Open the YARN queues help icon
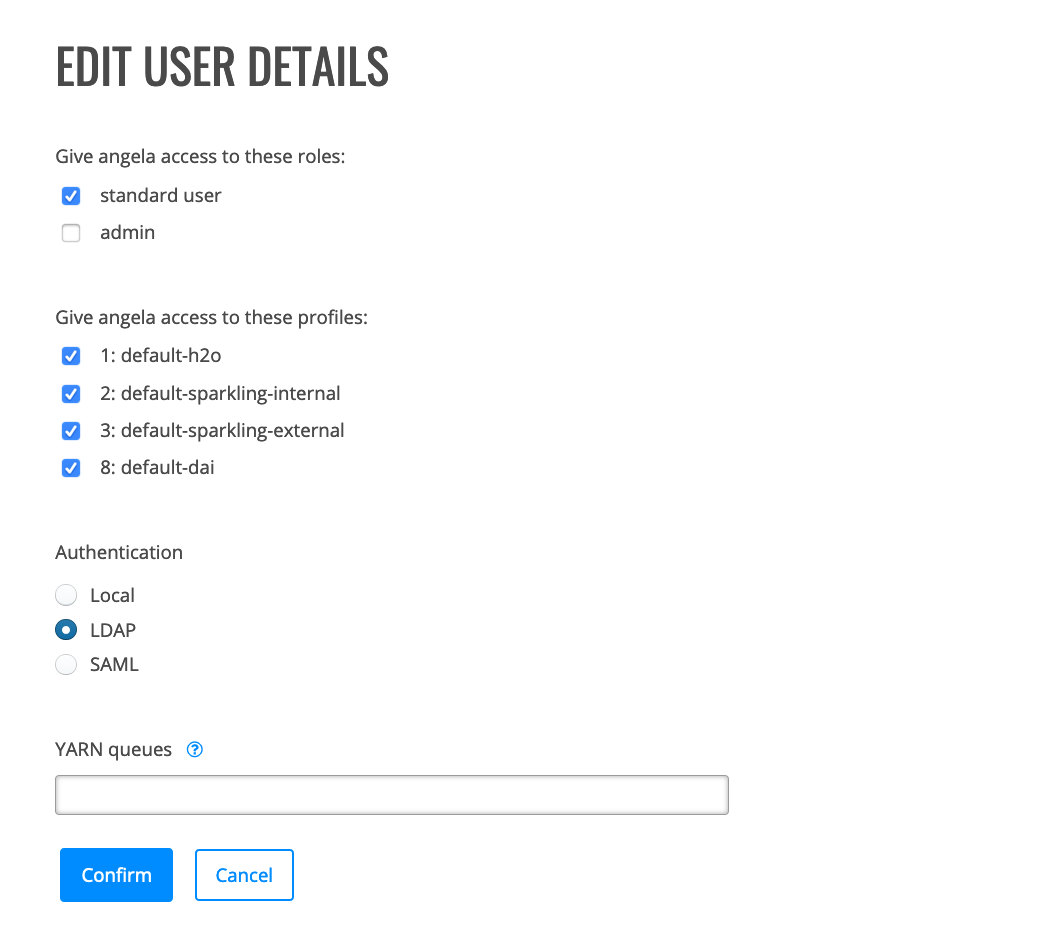Image resolution: width=1054 pixels, height=950 pixels. [x=194, y=749]
